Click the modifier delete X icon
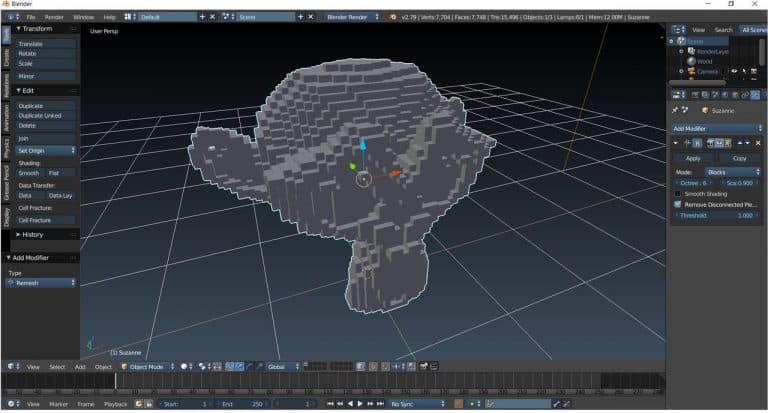This screenshot has height=413, width=768. coord(758,144)
